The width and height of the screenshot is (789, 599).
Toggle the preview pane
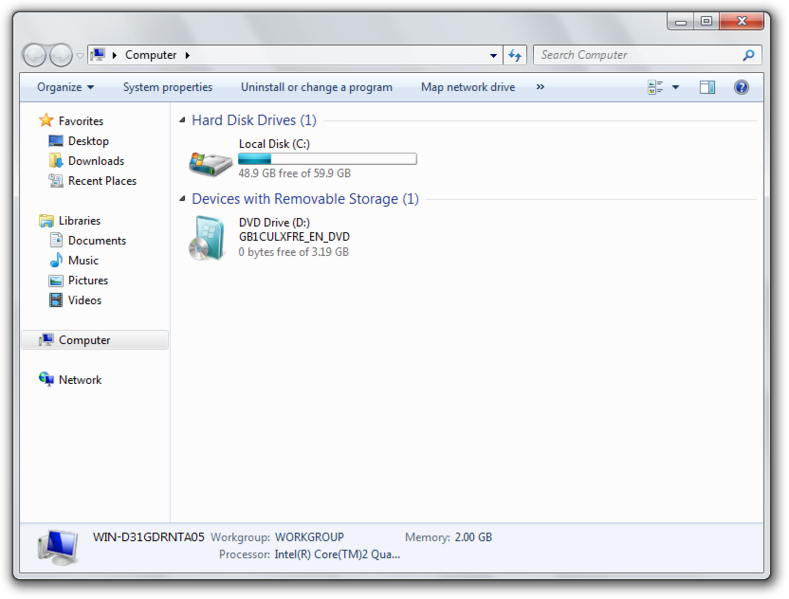[707, 88]
